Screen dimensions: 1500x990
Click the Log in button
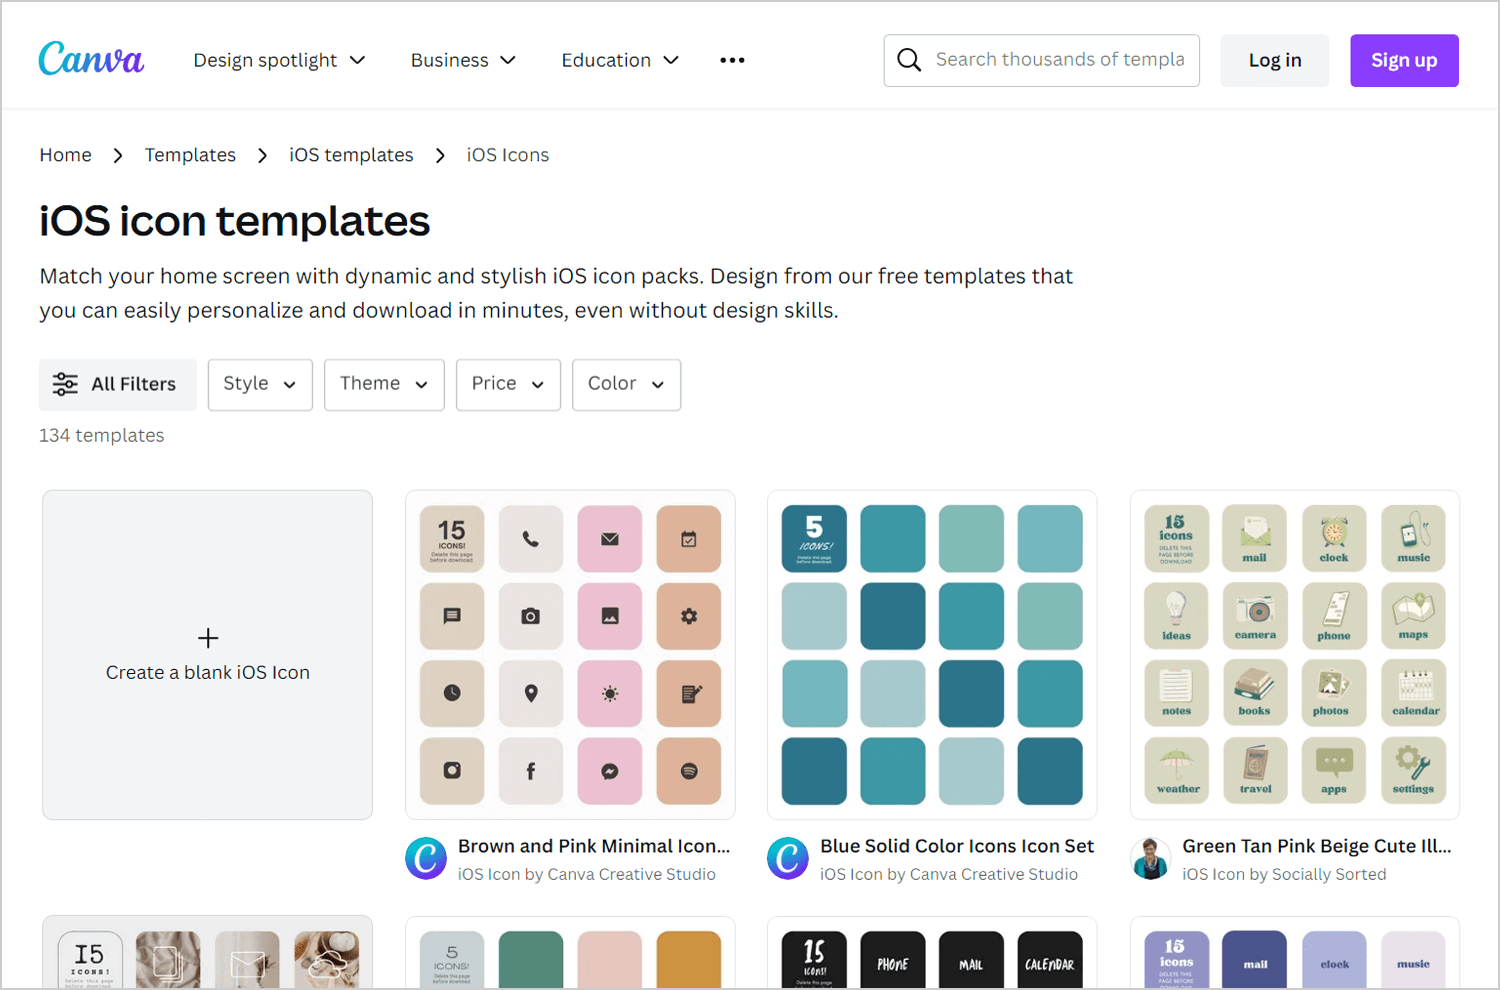coord(1275,60)
